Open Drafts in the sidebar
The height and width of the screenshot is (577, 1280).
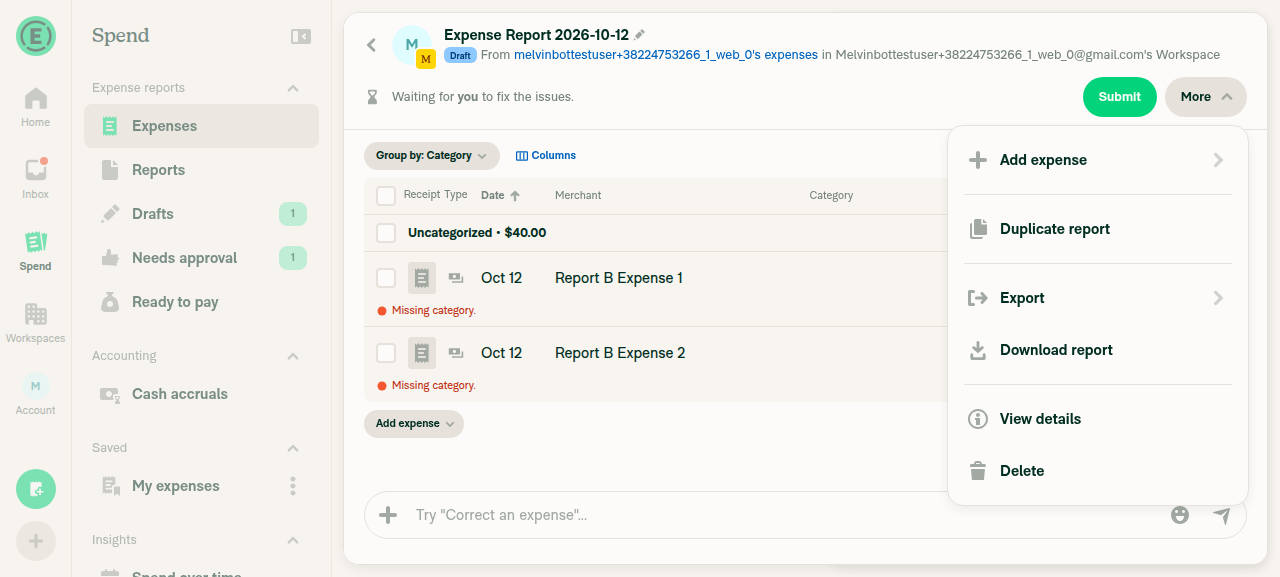coord(201,214)
